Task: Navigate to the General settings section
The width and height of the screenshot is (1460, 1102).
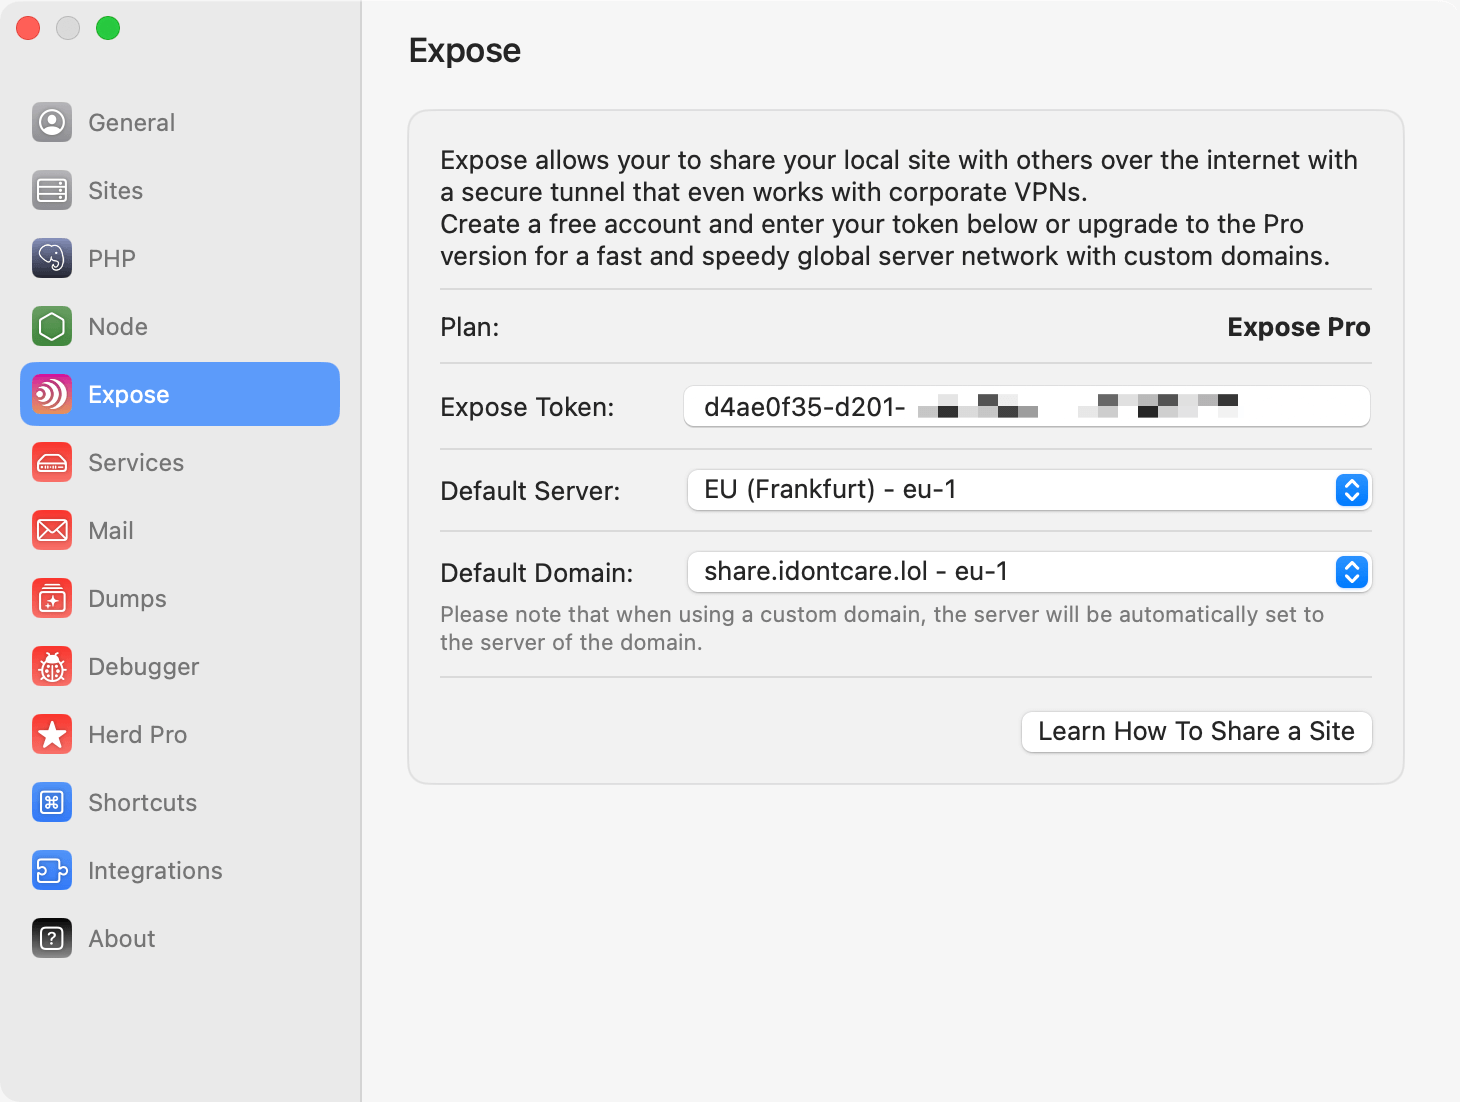Action: coord(131,122)
